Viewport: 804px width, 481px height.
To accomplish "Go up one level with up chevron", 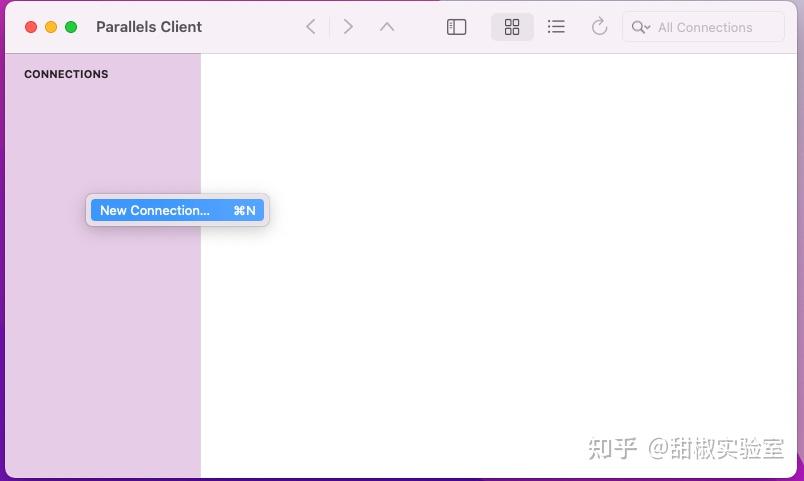I will click(387, 27).
